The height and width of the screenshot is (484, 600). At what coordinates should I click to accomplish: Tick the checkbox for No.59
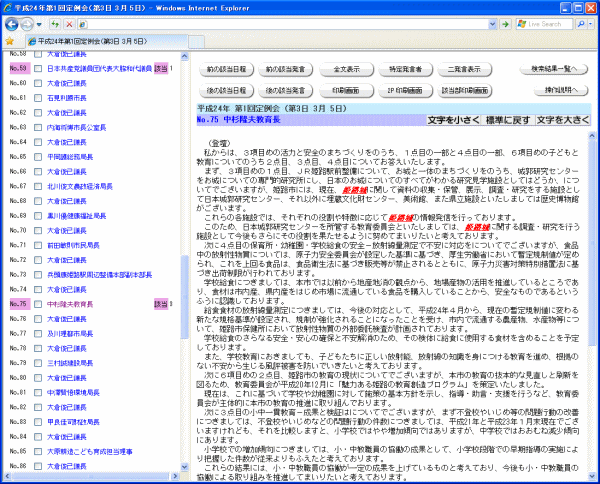38,69
